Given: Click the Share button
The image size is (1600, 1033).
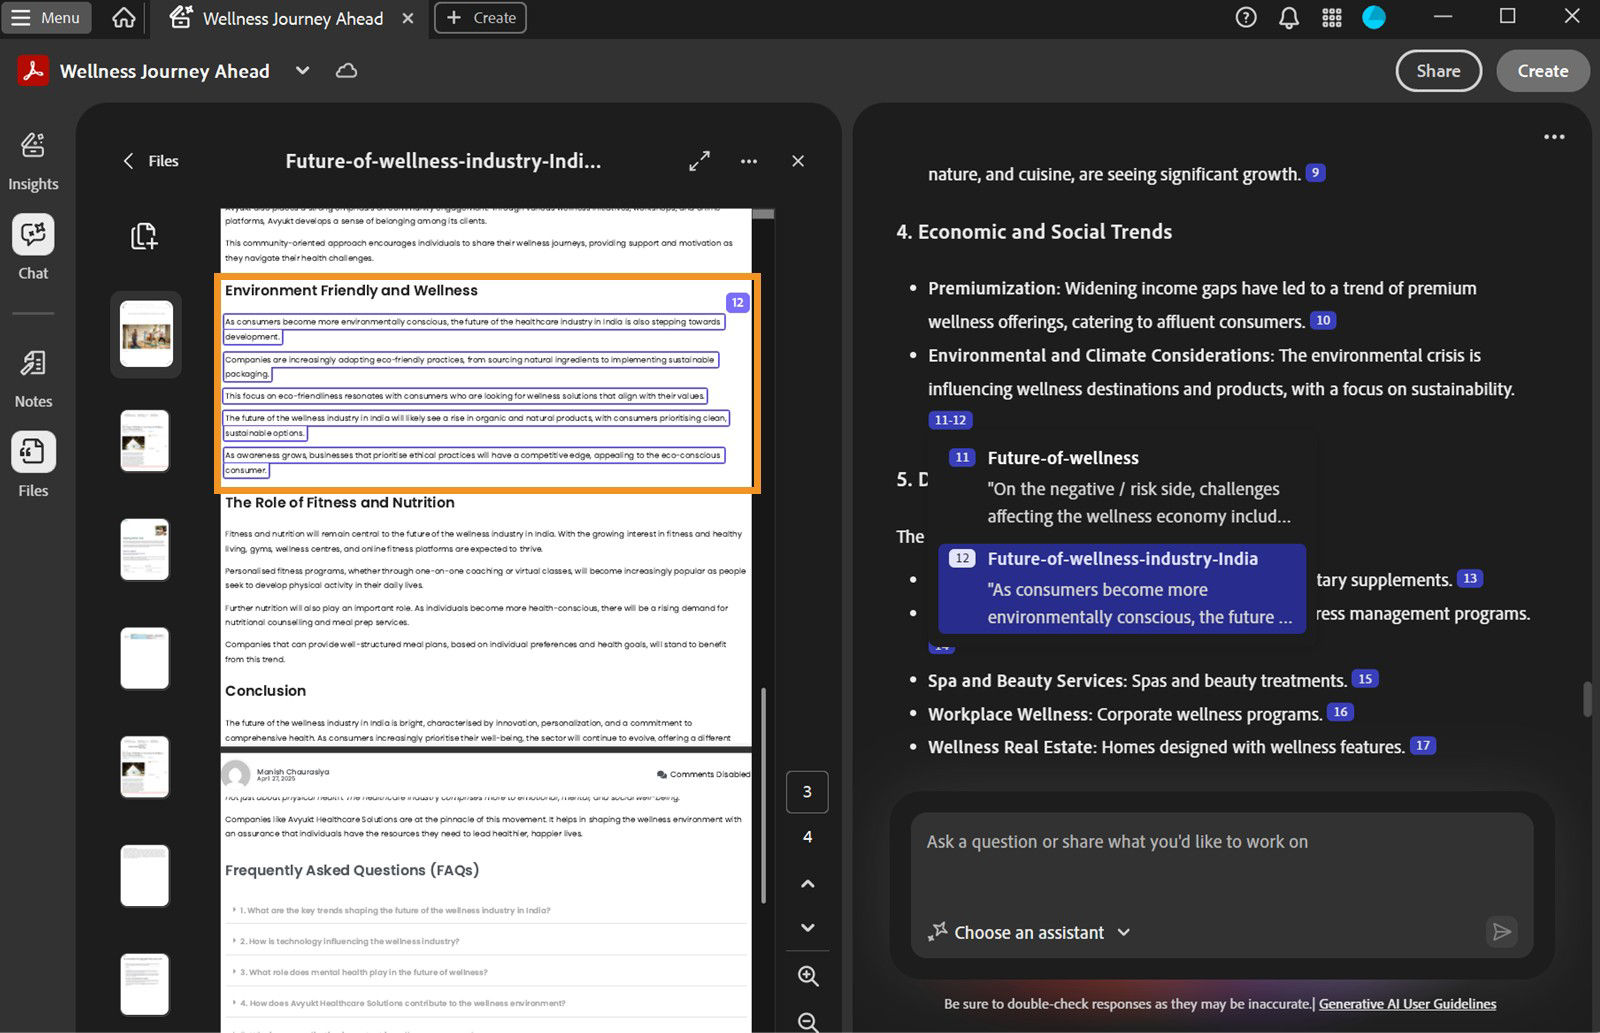Looking at the screenshot, I should click(x=1438, y=71).
